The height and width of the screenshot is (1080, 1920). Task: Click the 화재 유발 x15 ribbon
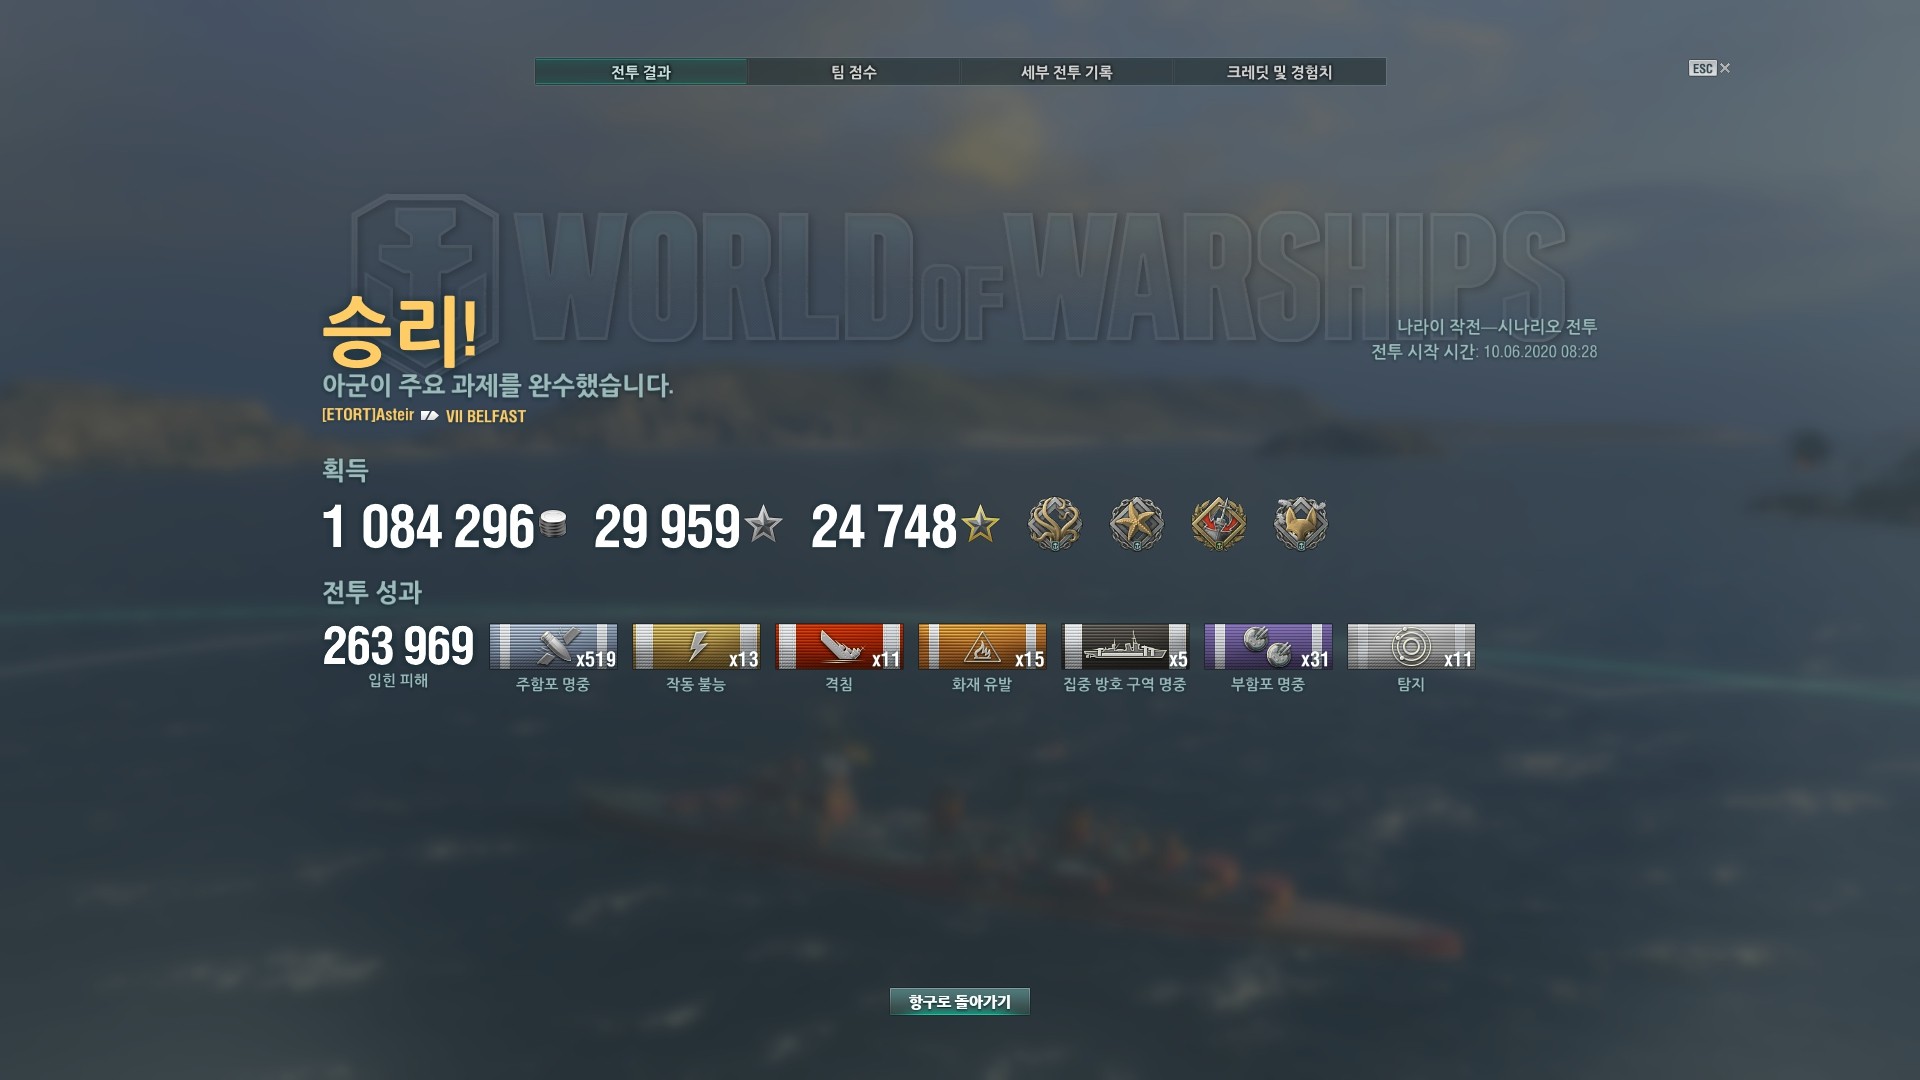pyautogui.click(x=982, y=646)
